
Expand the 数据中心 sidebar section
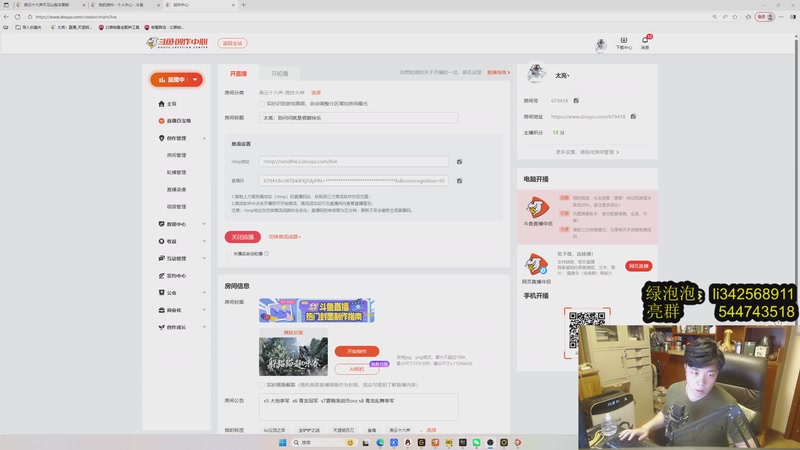pyautogui.click(x=204, y=224)
